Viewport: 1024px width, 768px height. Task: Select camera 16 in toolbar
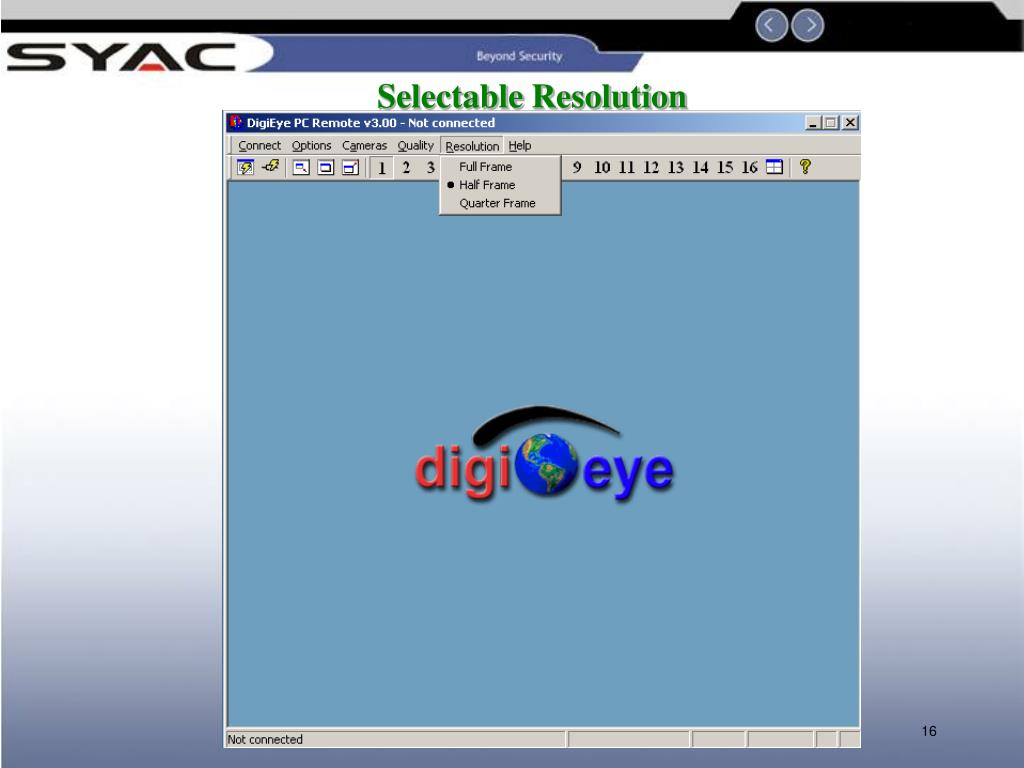tap(749, 167)
